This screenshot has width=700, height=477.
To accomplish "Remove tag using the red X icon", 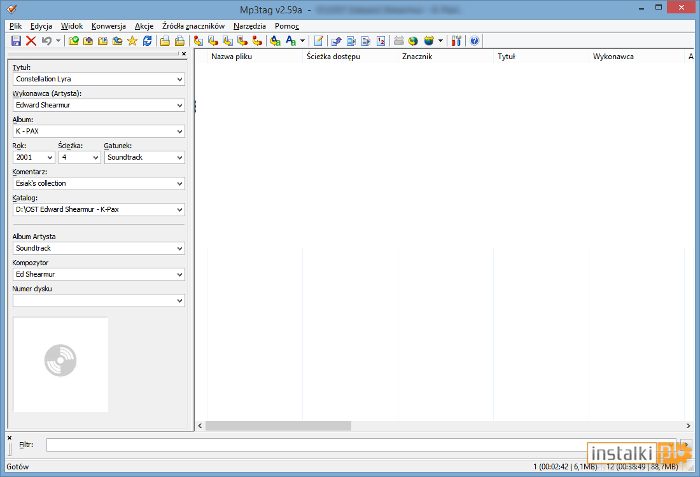I will click(31, 41).
